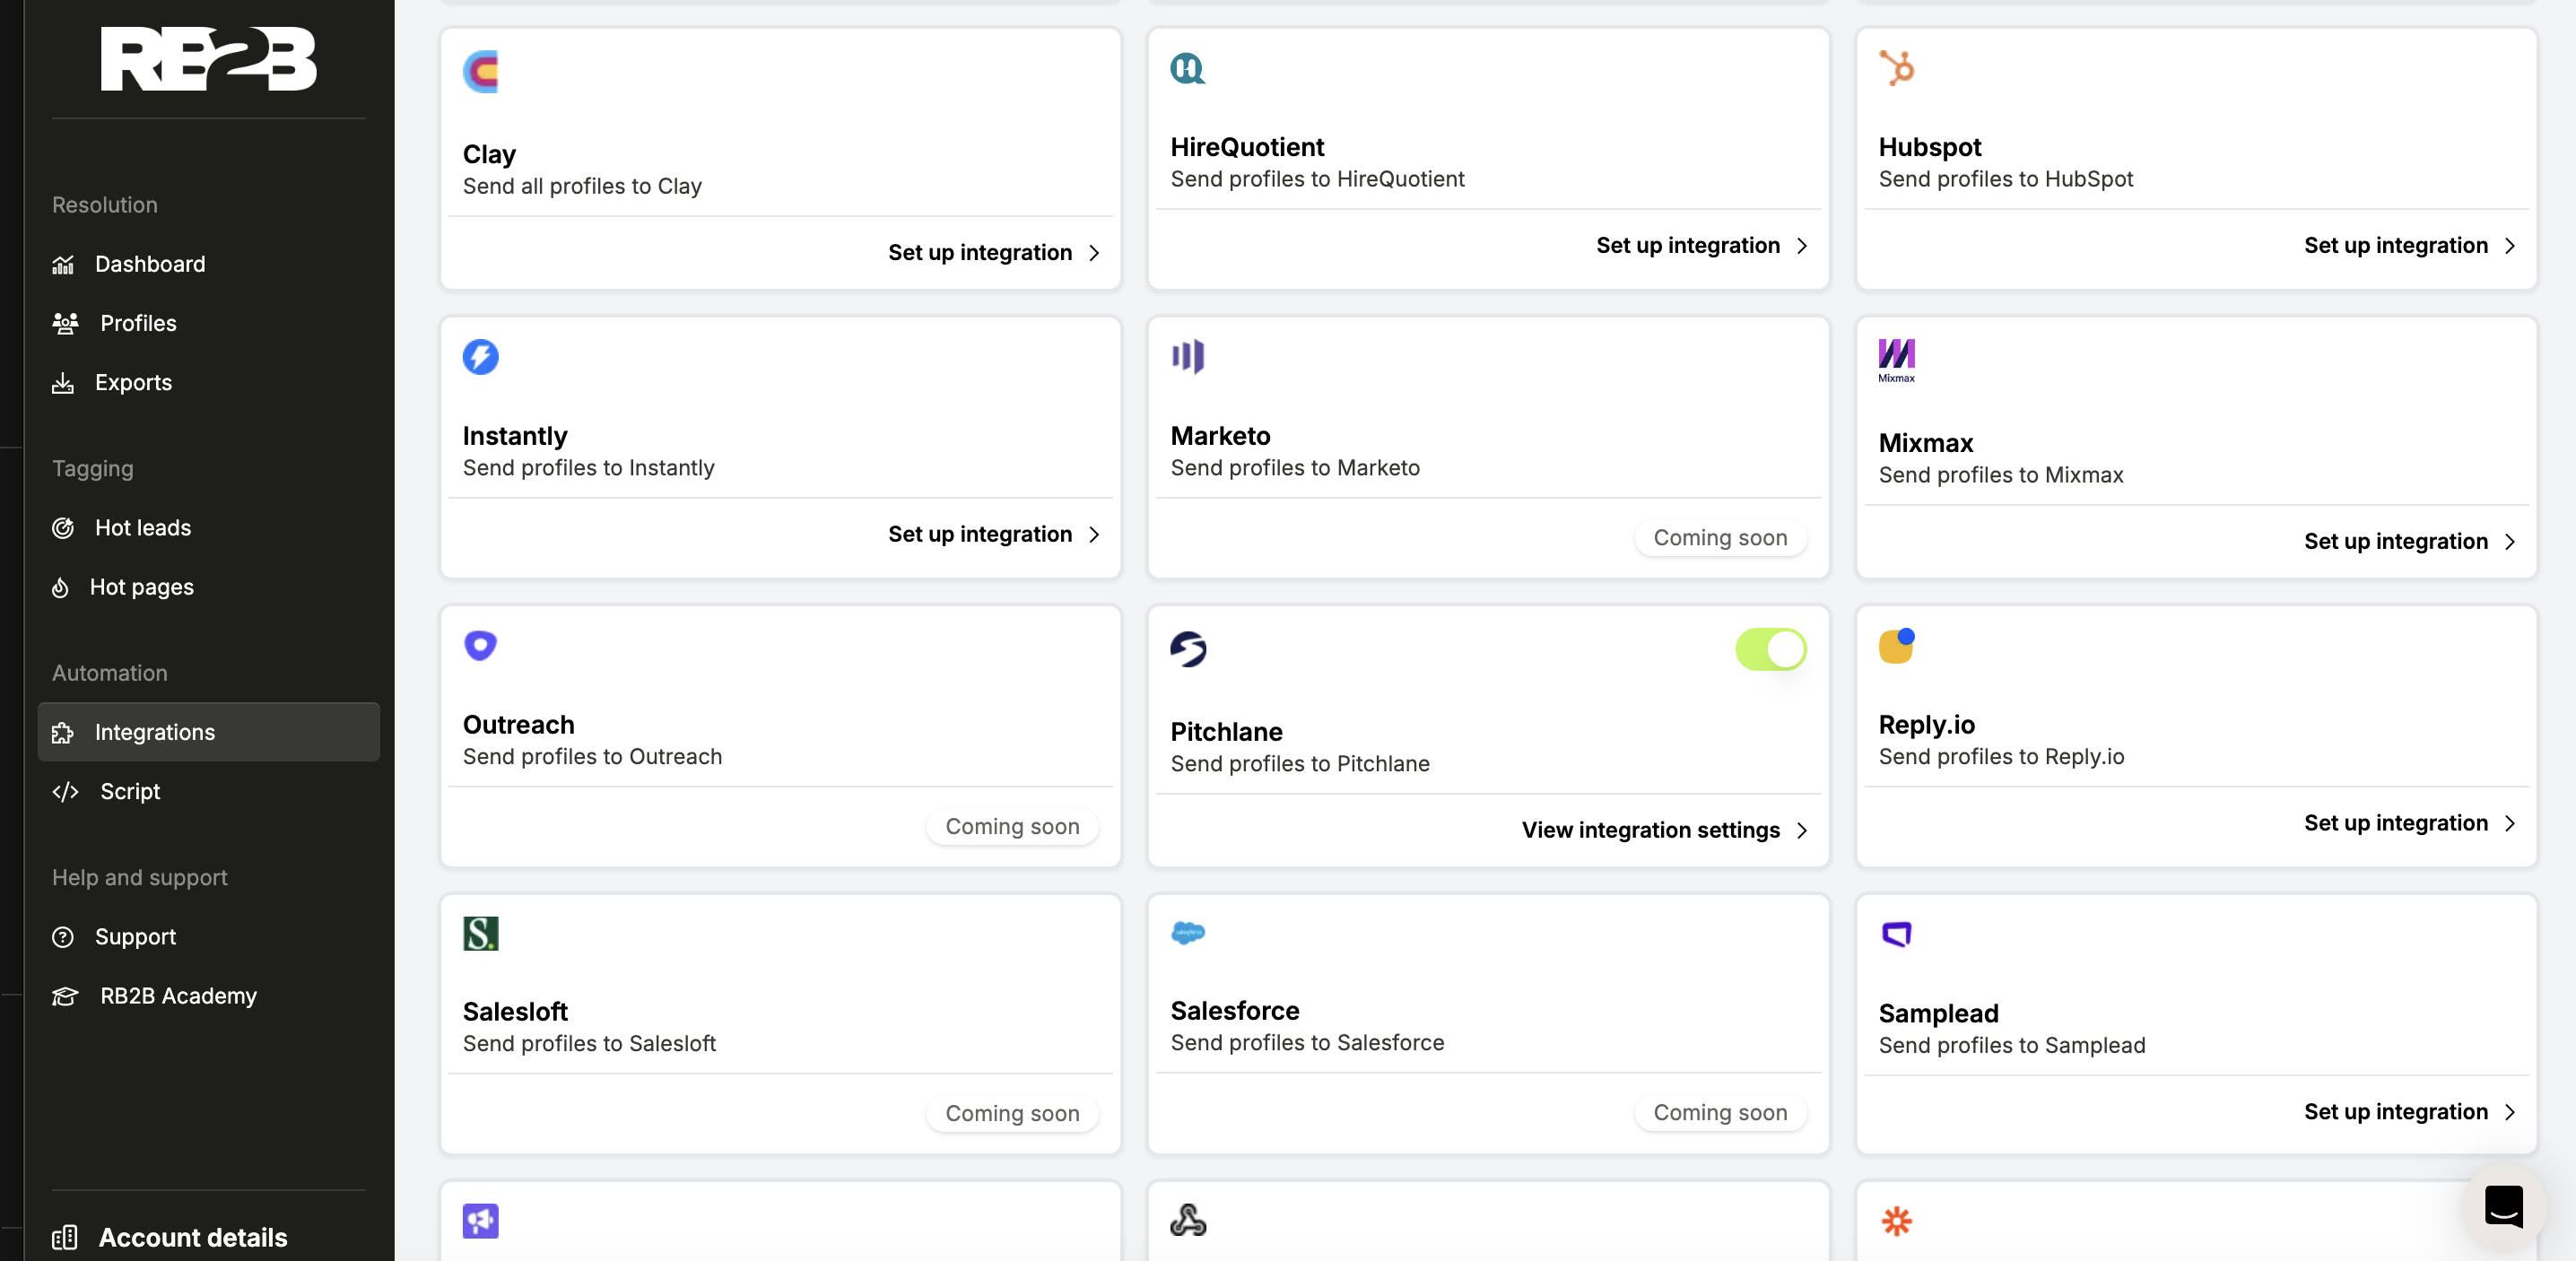Image resolution: width=2576 pixels, height=1261 pixels.
Task: Click the Samplead logo icon
Action: pyautogui.click(x=1896, y=934)
